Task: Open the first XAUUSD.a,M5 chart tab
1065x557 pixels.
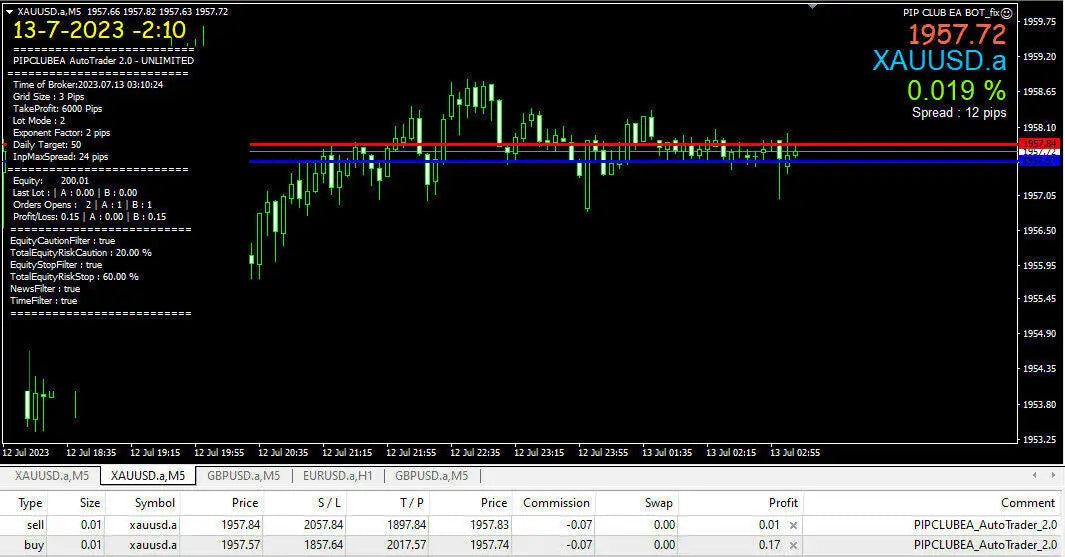Action: coord(52,475)
